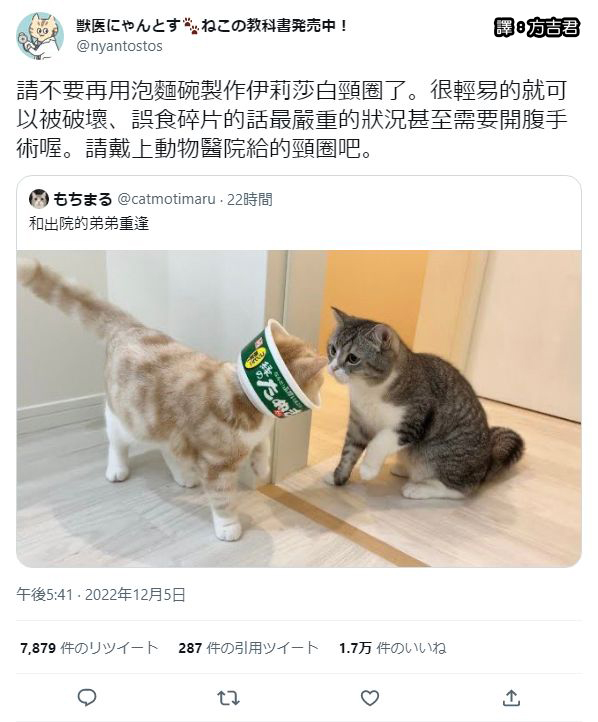Like the tweet with heart icon
The height and width of the screenshot is (722, 598).
coord(370,698)
